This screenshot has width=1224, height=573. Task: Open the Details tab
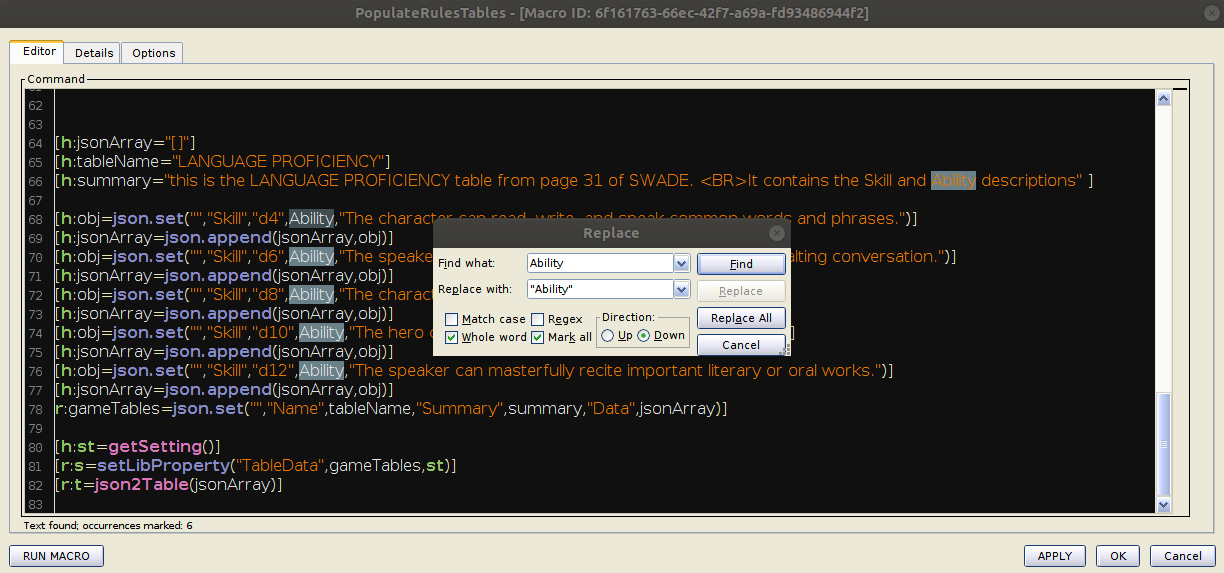coord(94,53)
